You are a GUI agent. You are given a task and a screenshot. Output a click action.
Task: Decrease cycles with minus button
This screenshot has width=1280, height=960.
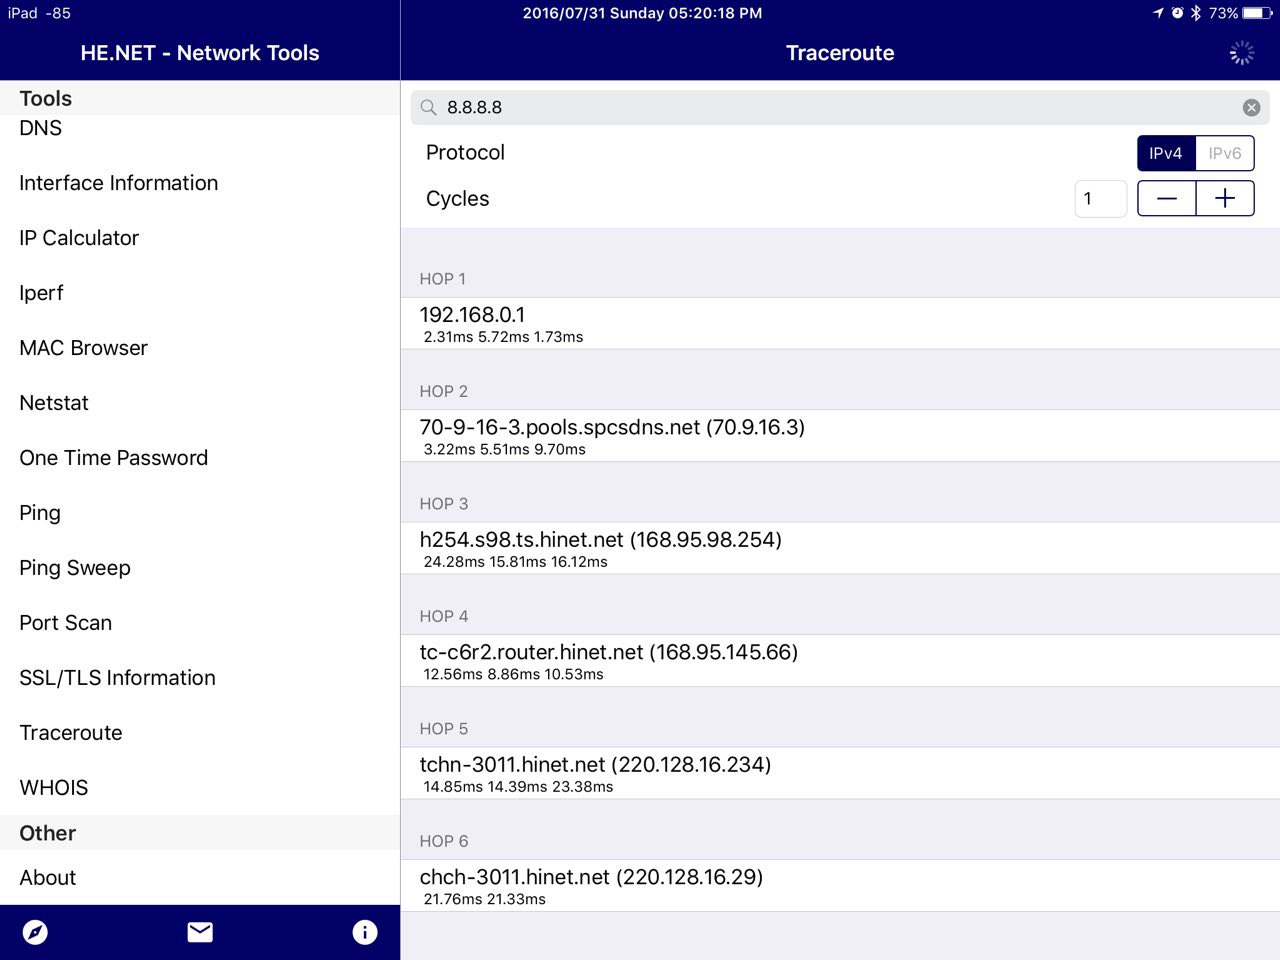point(1167,198)
